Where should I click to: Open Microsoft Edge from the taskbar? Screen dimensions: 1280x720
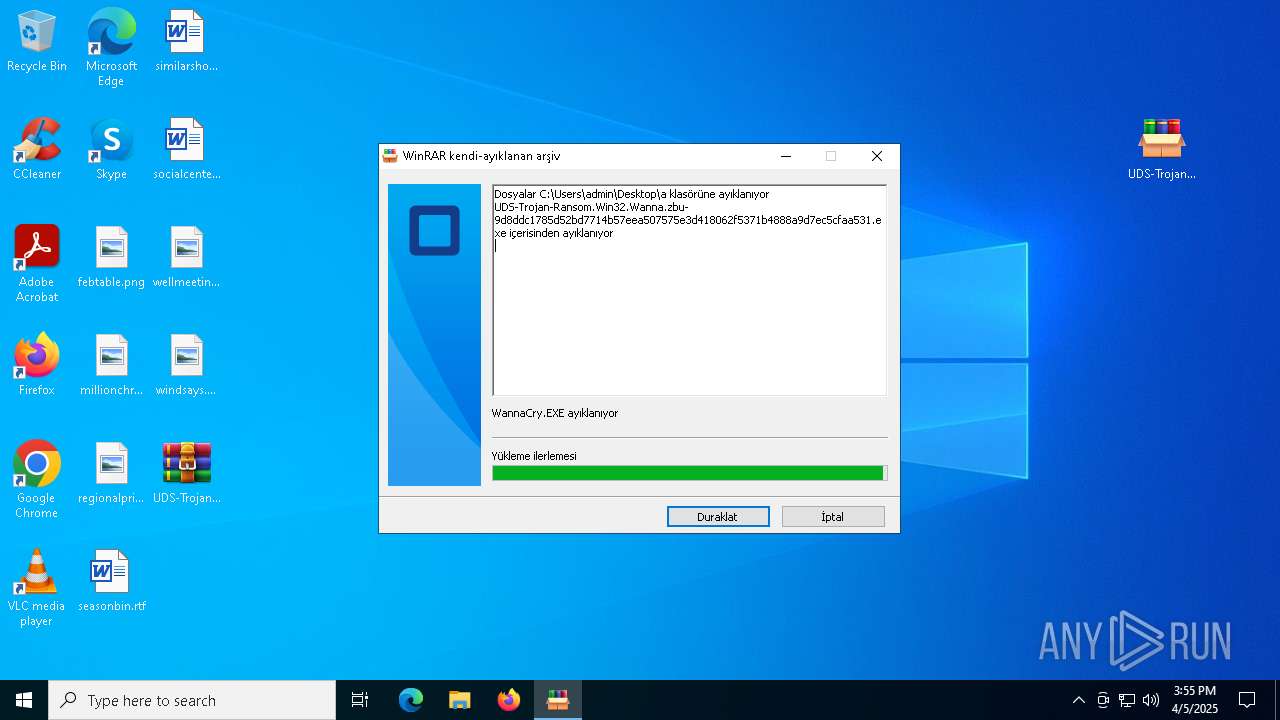pyautogui.click(x=411, y=700)
